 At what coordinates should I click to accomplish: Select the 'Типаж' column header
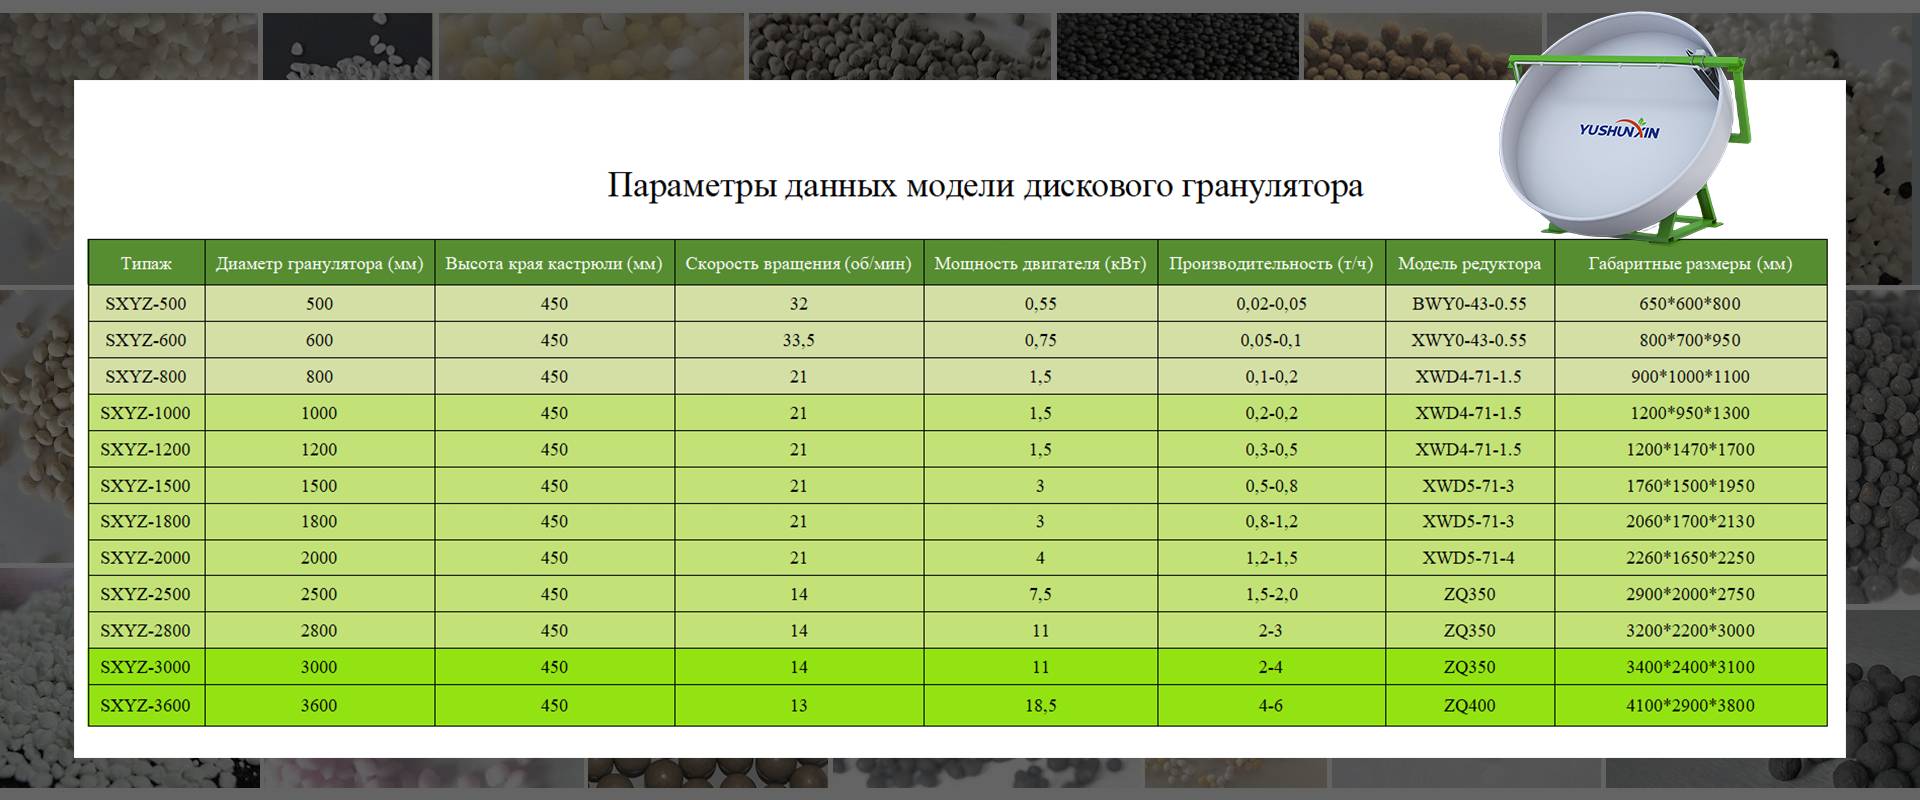tap(146, 264)
